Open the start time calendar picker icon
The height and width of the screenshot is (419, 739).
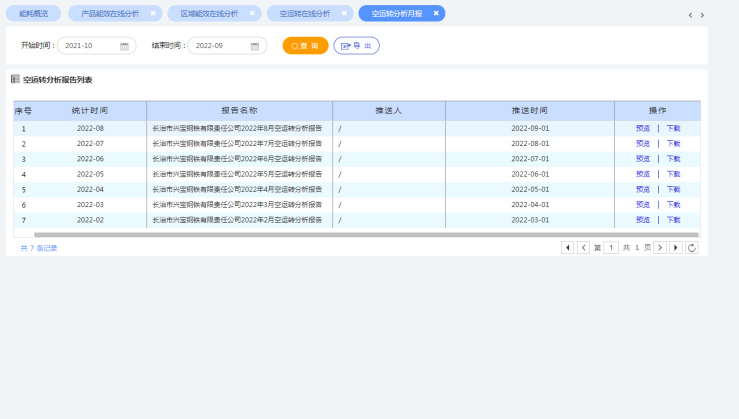pos(125,46)
